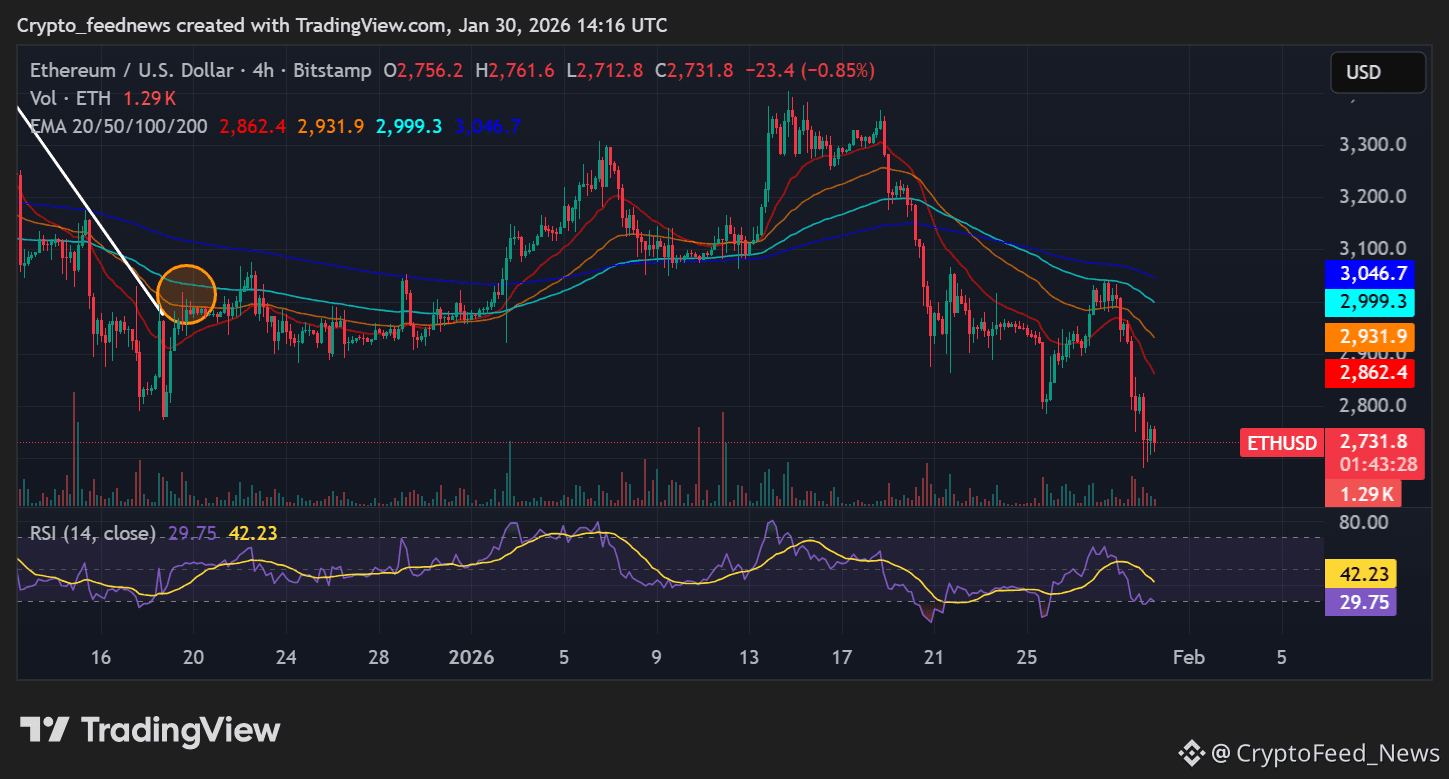The width and height of the screenshot is (1449, 779).
Task: Click the EMA legend value 2,999.3
Action: (x=409, y=127)
